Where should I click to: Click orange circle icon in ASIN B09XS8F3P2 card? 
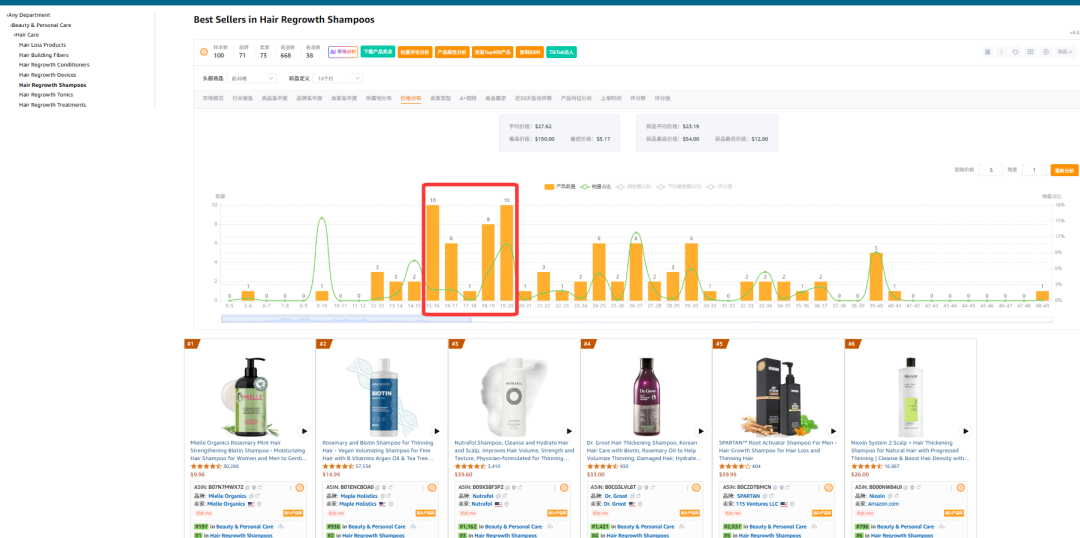point(564,488)
